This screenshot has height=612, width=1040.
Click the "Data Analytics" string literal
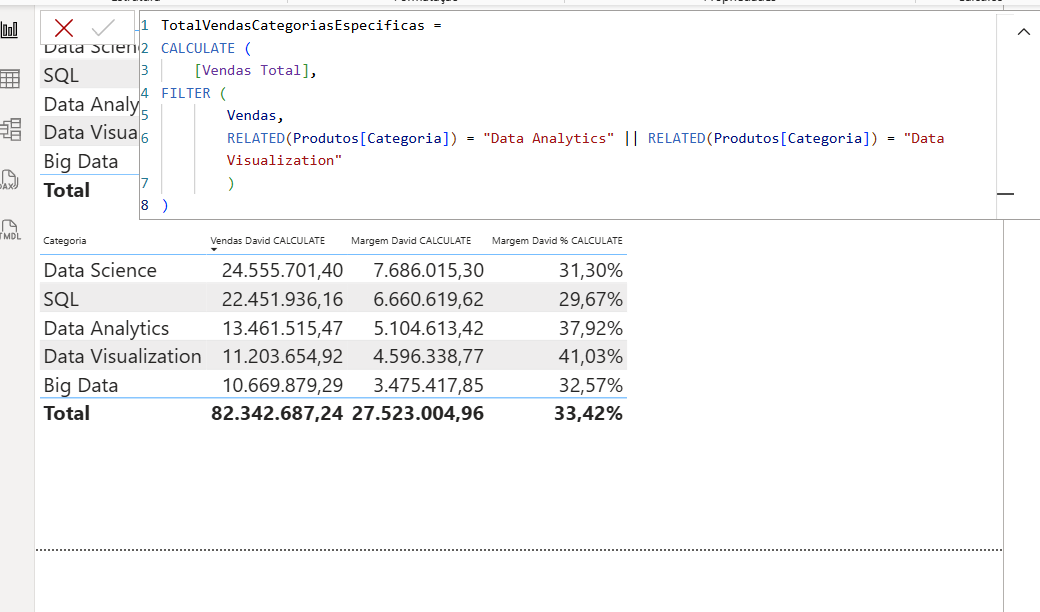(x=549, y=139)
